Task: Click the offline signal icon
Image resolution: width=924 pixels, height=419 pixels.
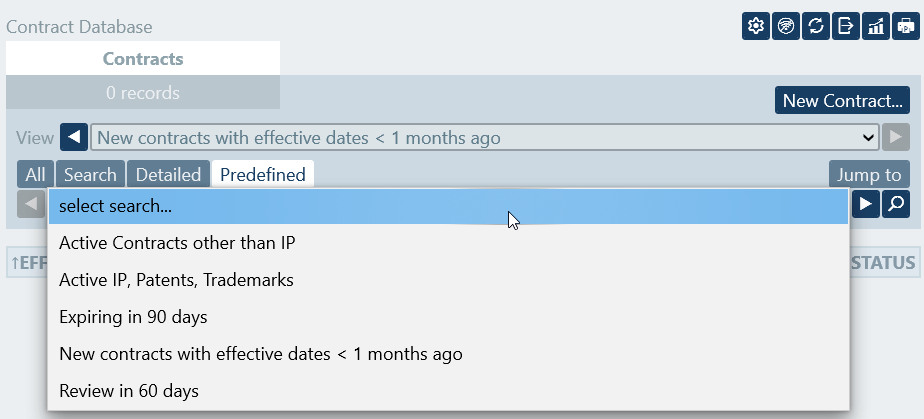Action: [786, 27]
